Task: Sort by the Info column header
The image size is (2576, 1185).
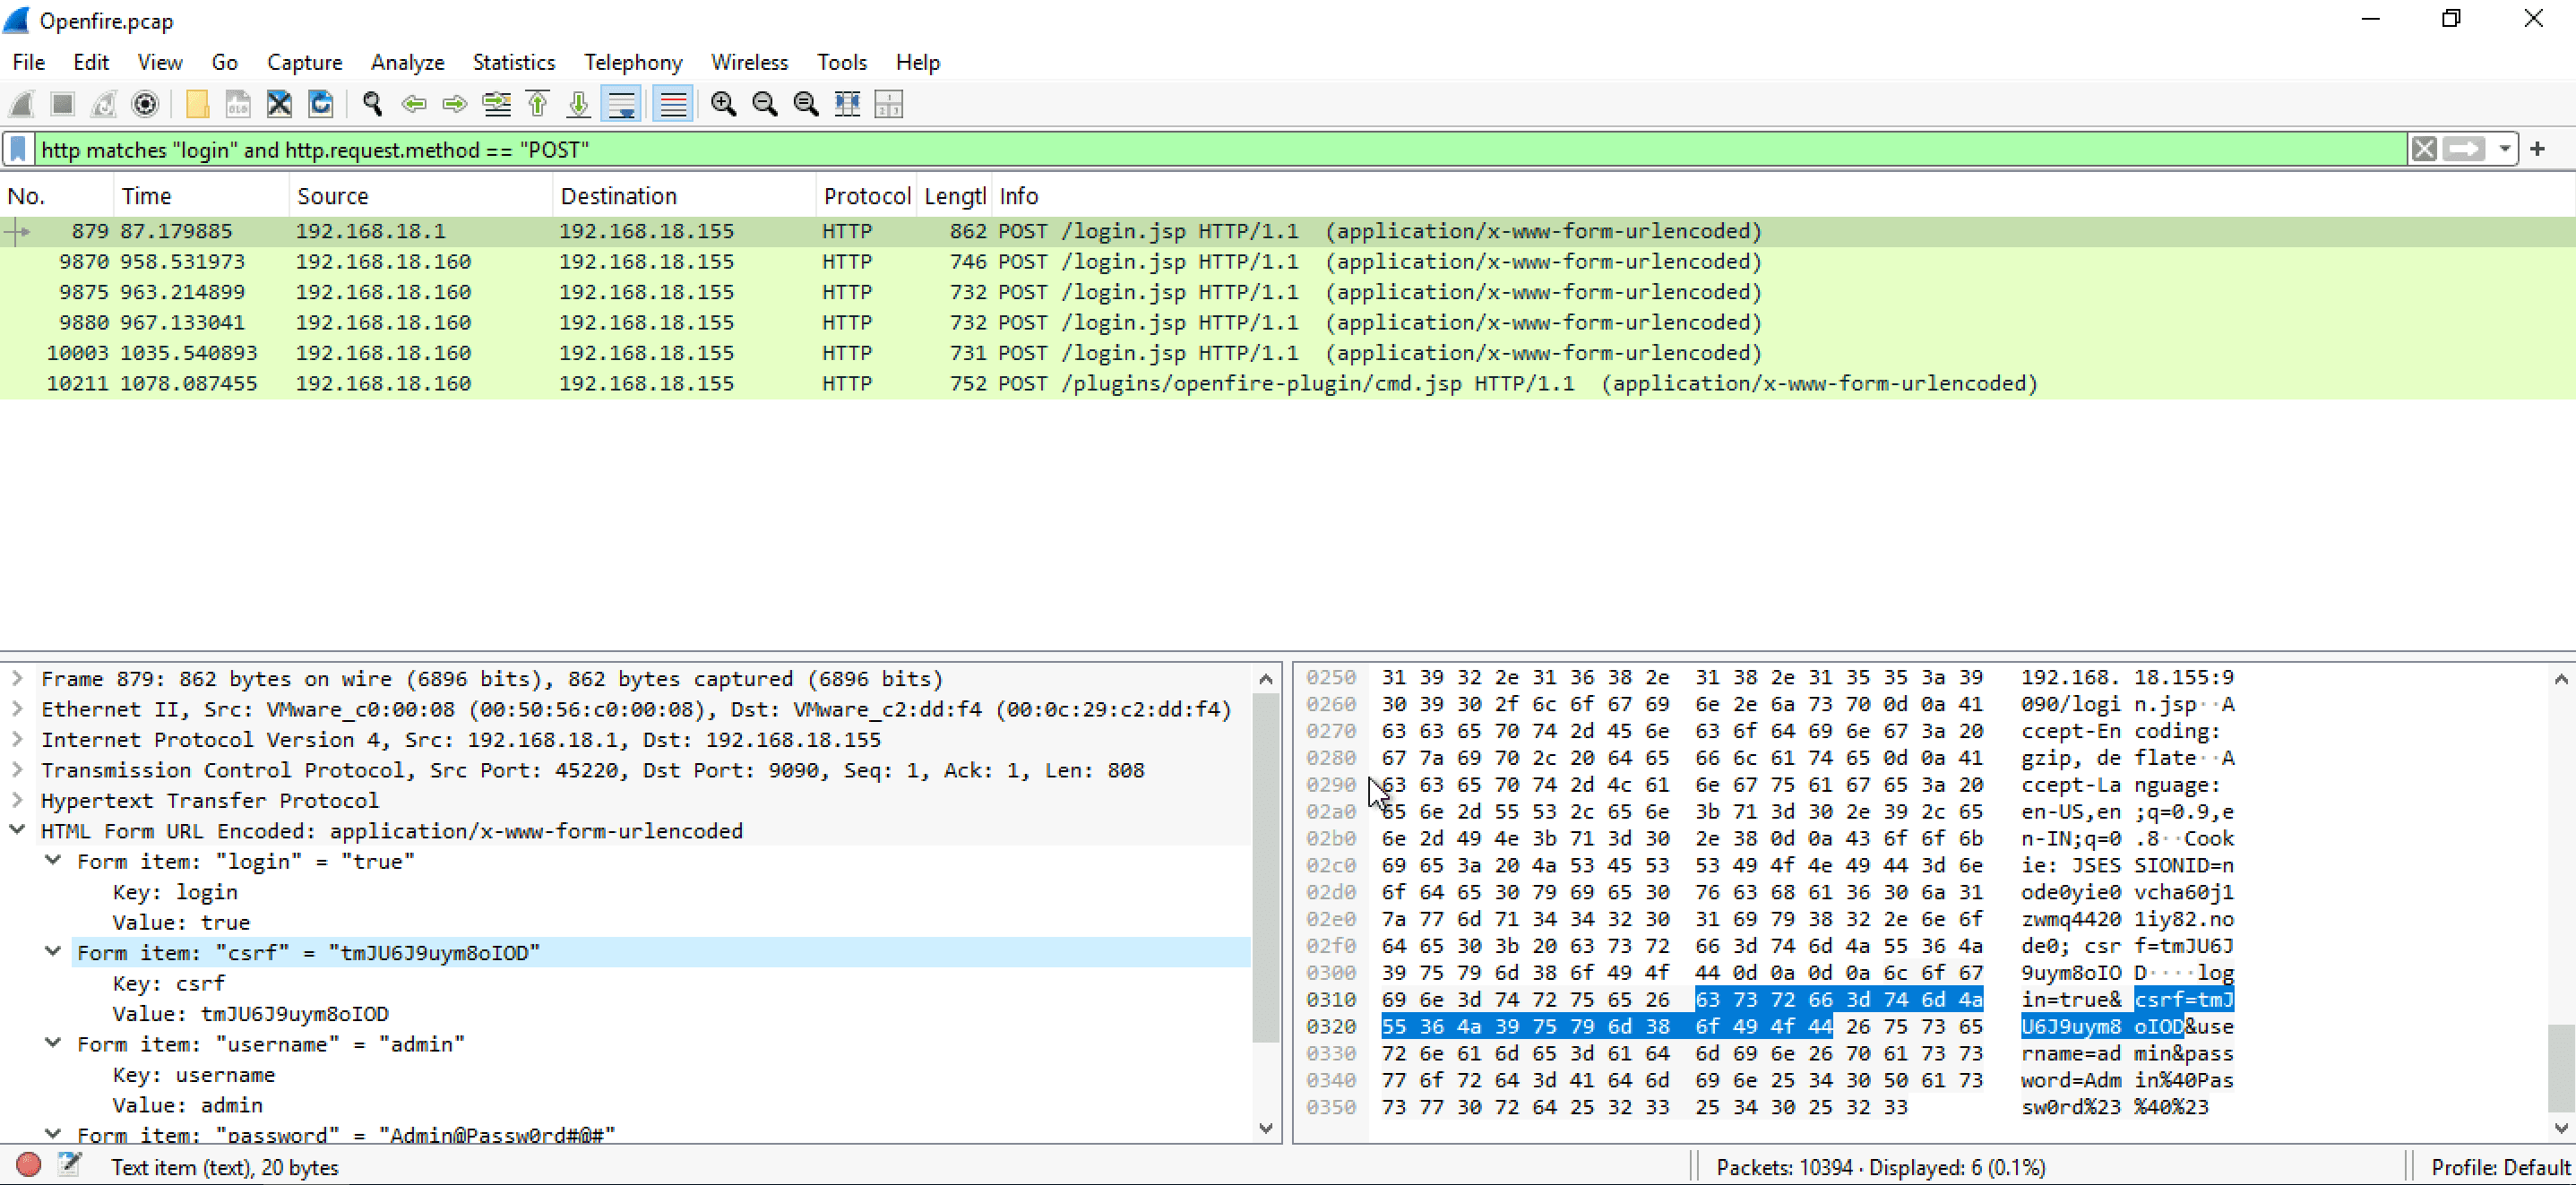Action: (1784, 196)
